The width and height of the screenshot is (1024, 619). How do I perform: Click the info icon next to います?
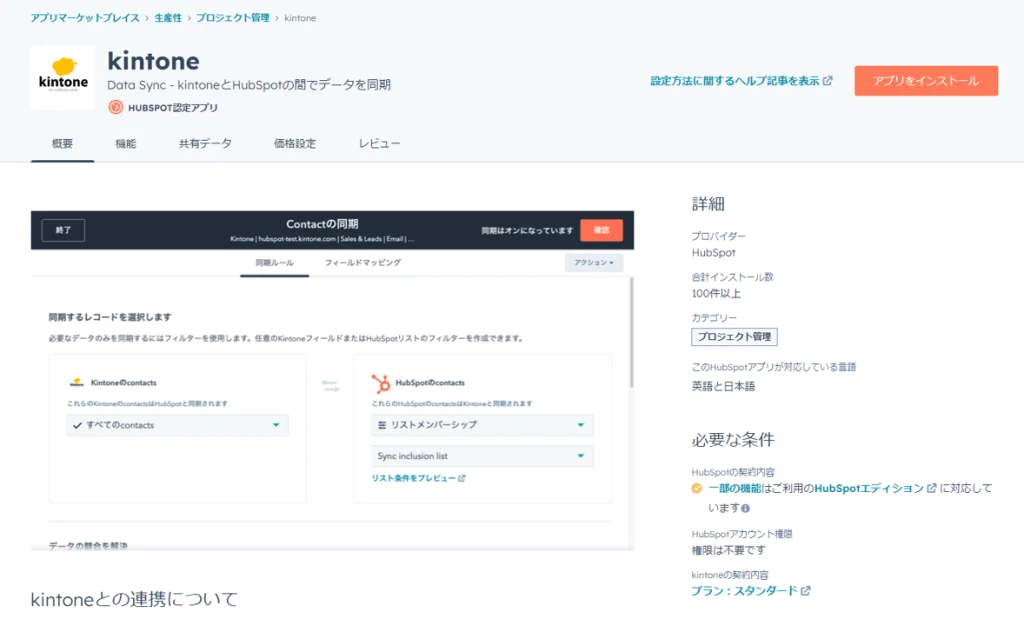click(746, 508)
